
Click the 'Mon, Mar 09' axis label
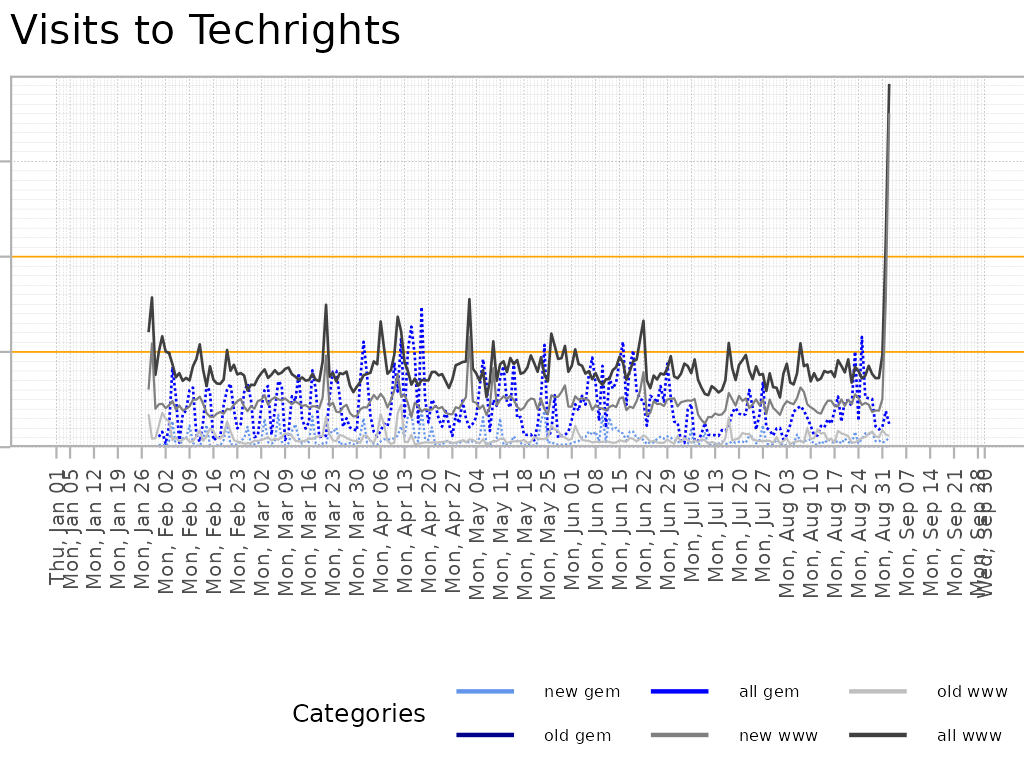(285, 532)
